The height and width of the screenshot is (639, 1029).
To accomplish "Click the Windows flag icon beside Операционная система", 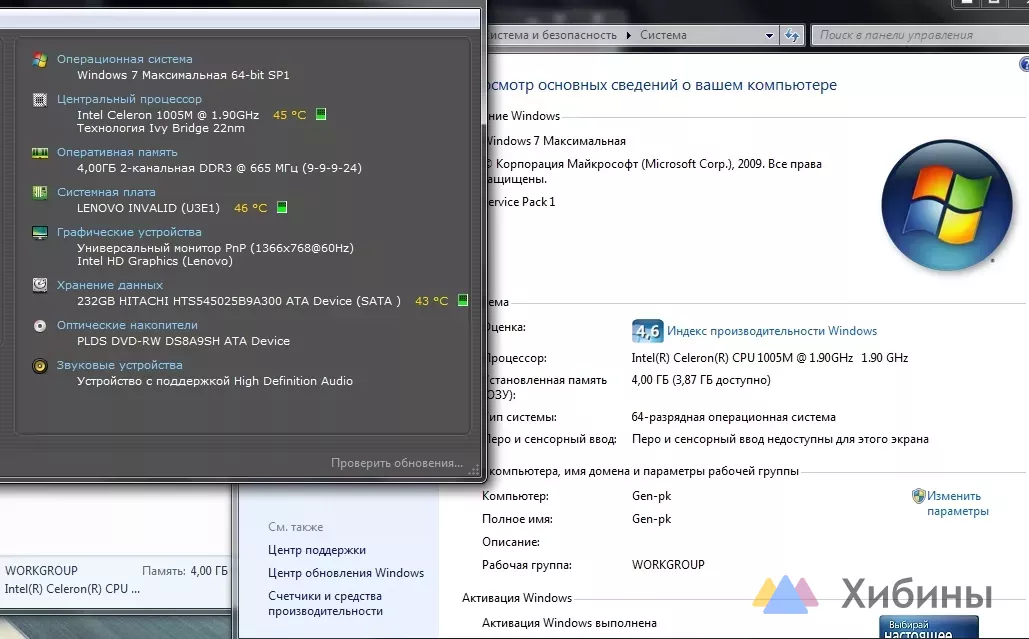I will [40, 60].
